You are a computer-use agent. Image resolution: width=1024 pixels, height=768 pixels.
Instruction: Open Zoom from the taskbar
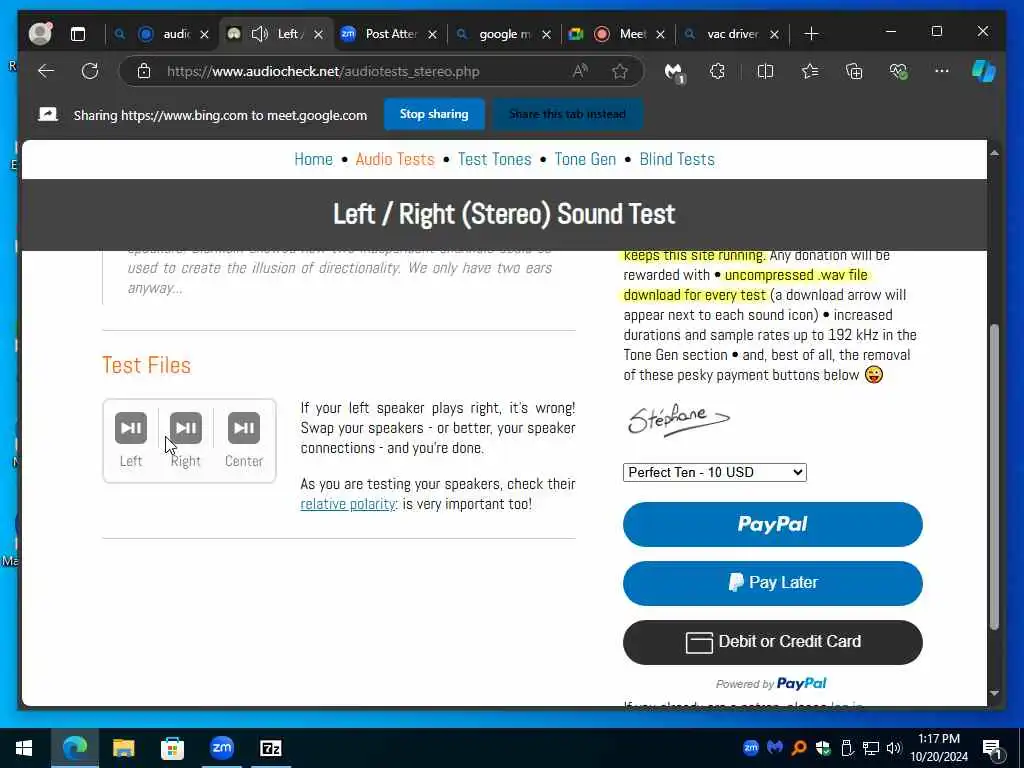(x=221, y=748)
